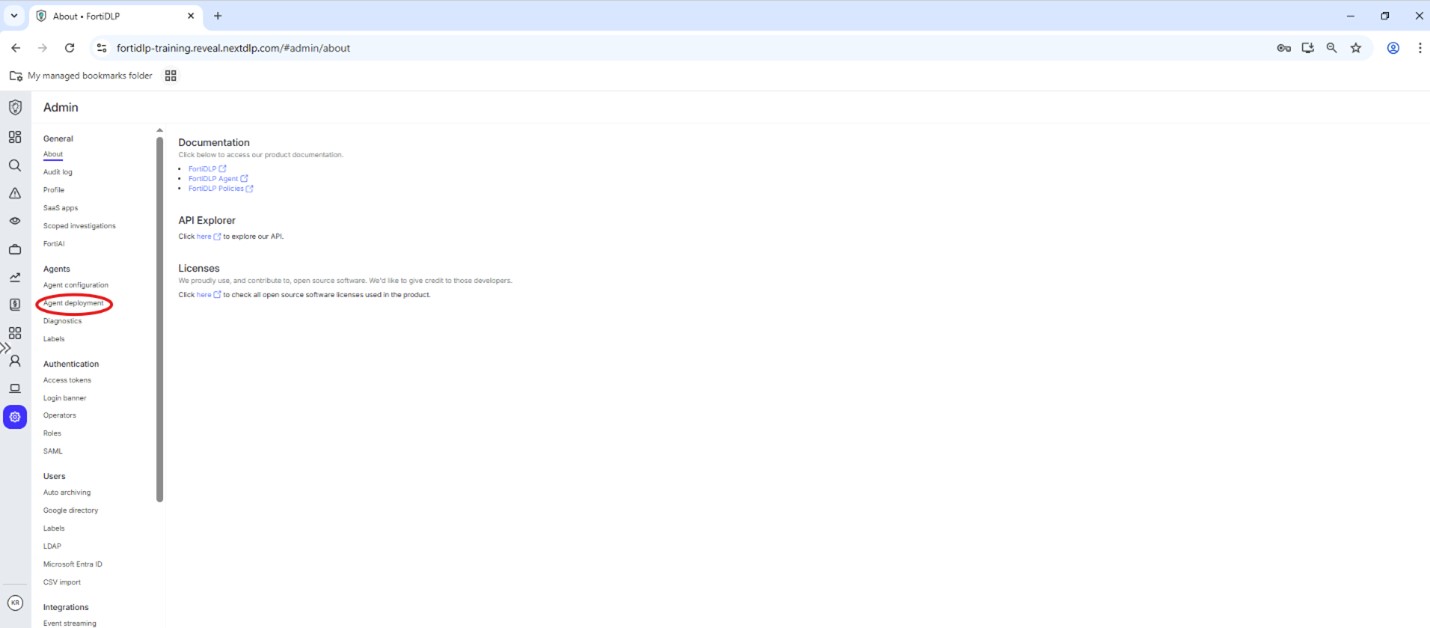The width and height of the screenshot is (1430, 628).
Task: Click the external-link icon beside FortiDLP Agent
Action: tap(244, 179)
